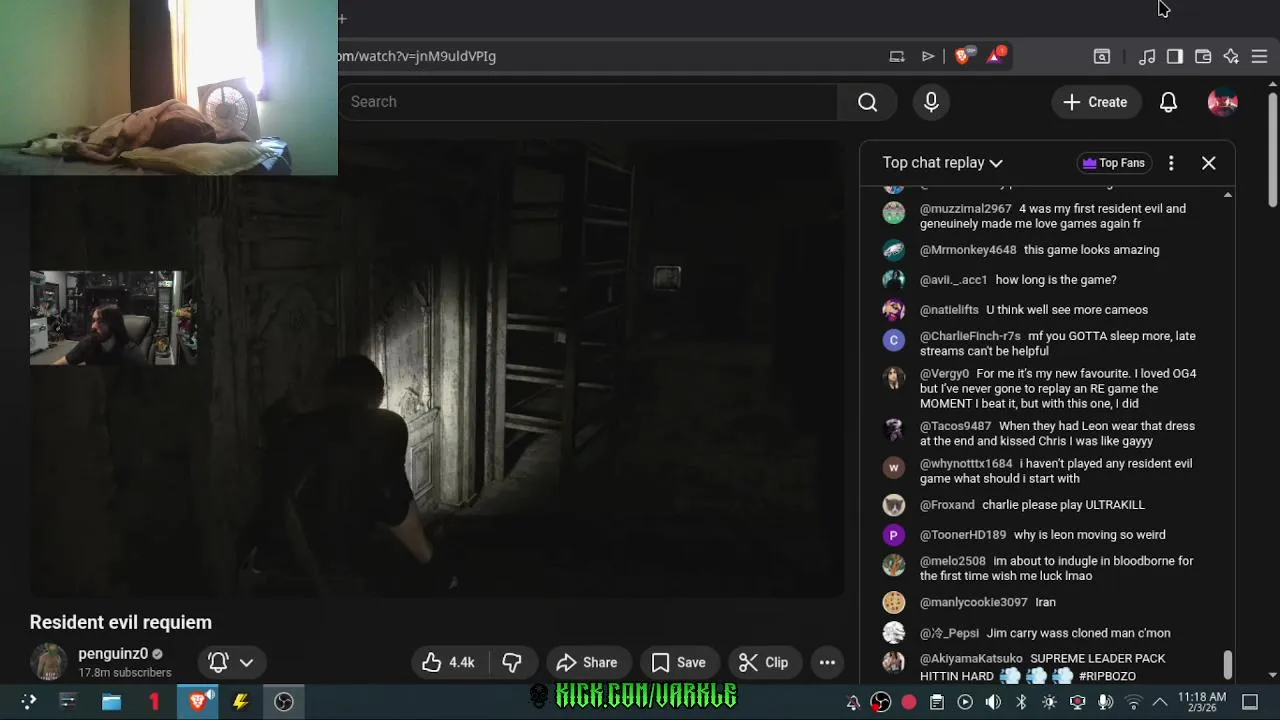Toggle notification bell for penguinz0 channel

tap(231, 662)
